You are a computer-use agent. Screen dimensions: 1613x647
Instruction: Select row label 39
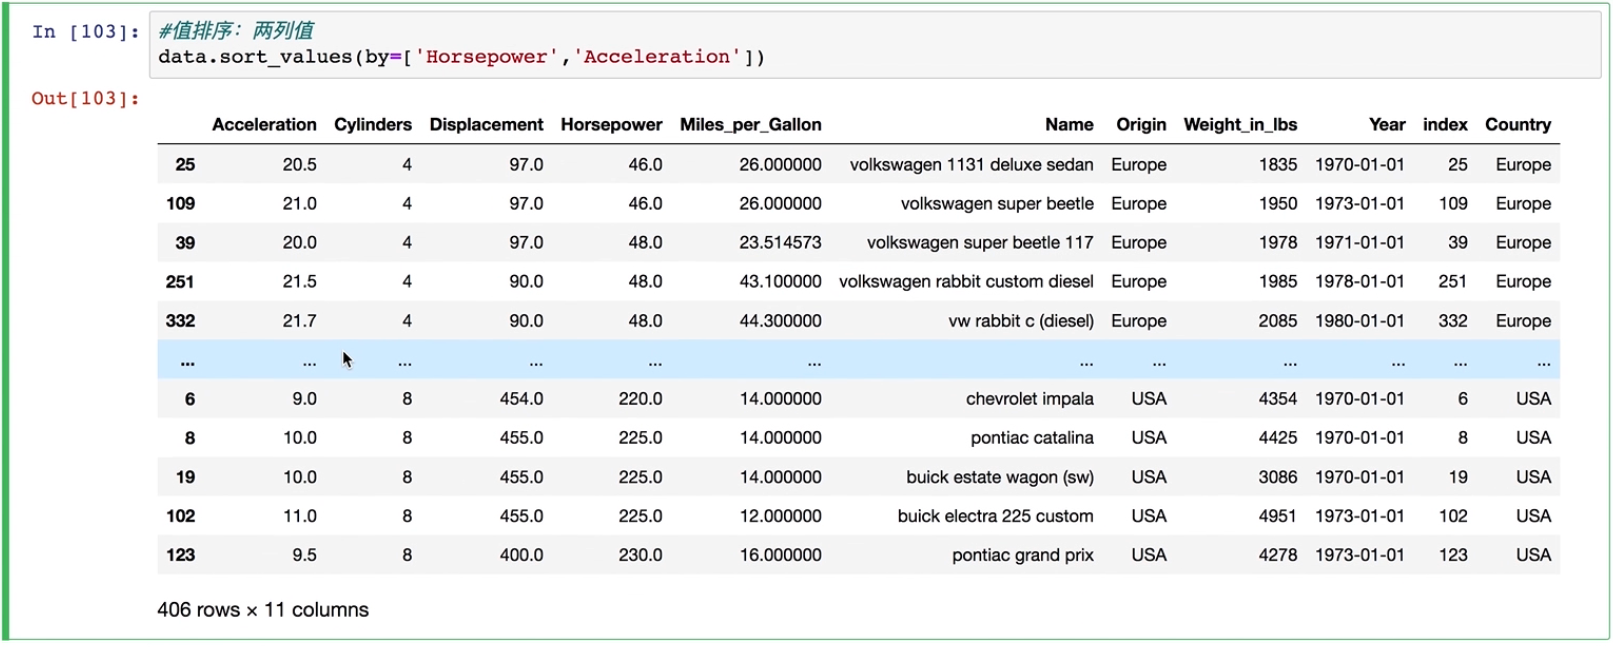[185, 242]
